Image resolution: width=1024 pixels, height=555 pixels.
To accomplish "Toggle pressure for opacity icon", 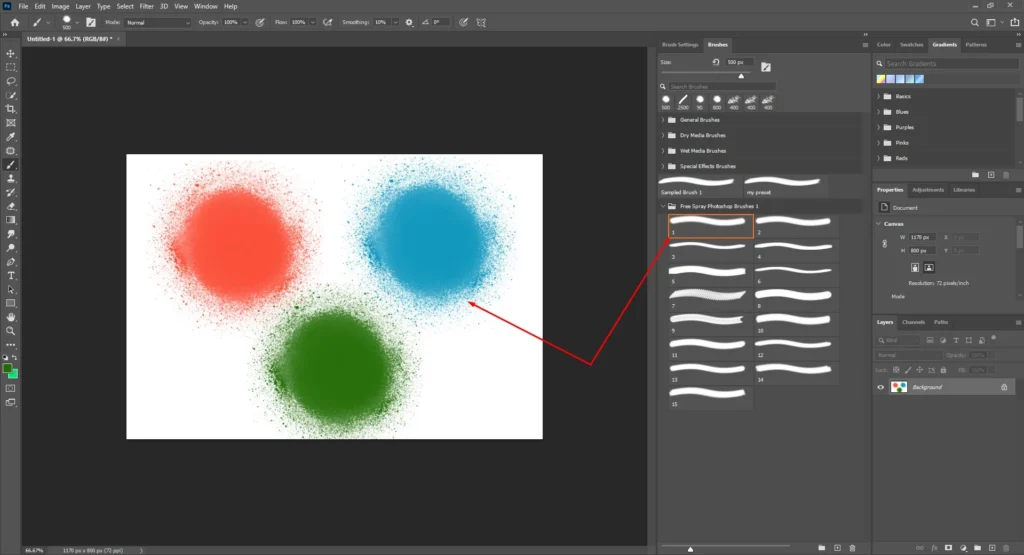I will tap(260, 22).
